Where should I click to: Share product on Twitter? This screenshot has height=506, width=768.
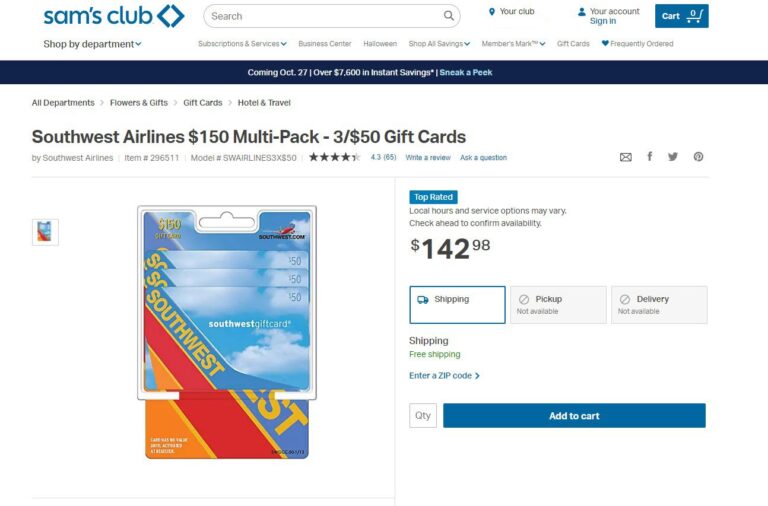[x=673, y=157]
